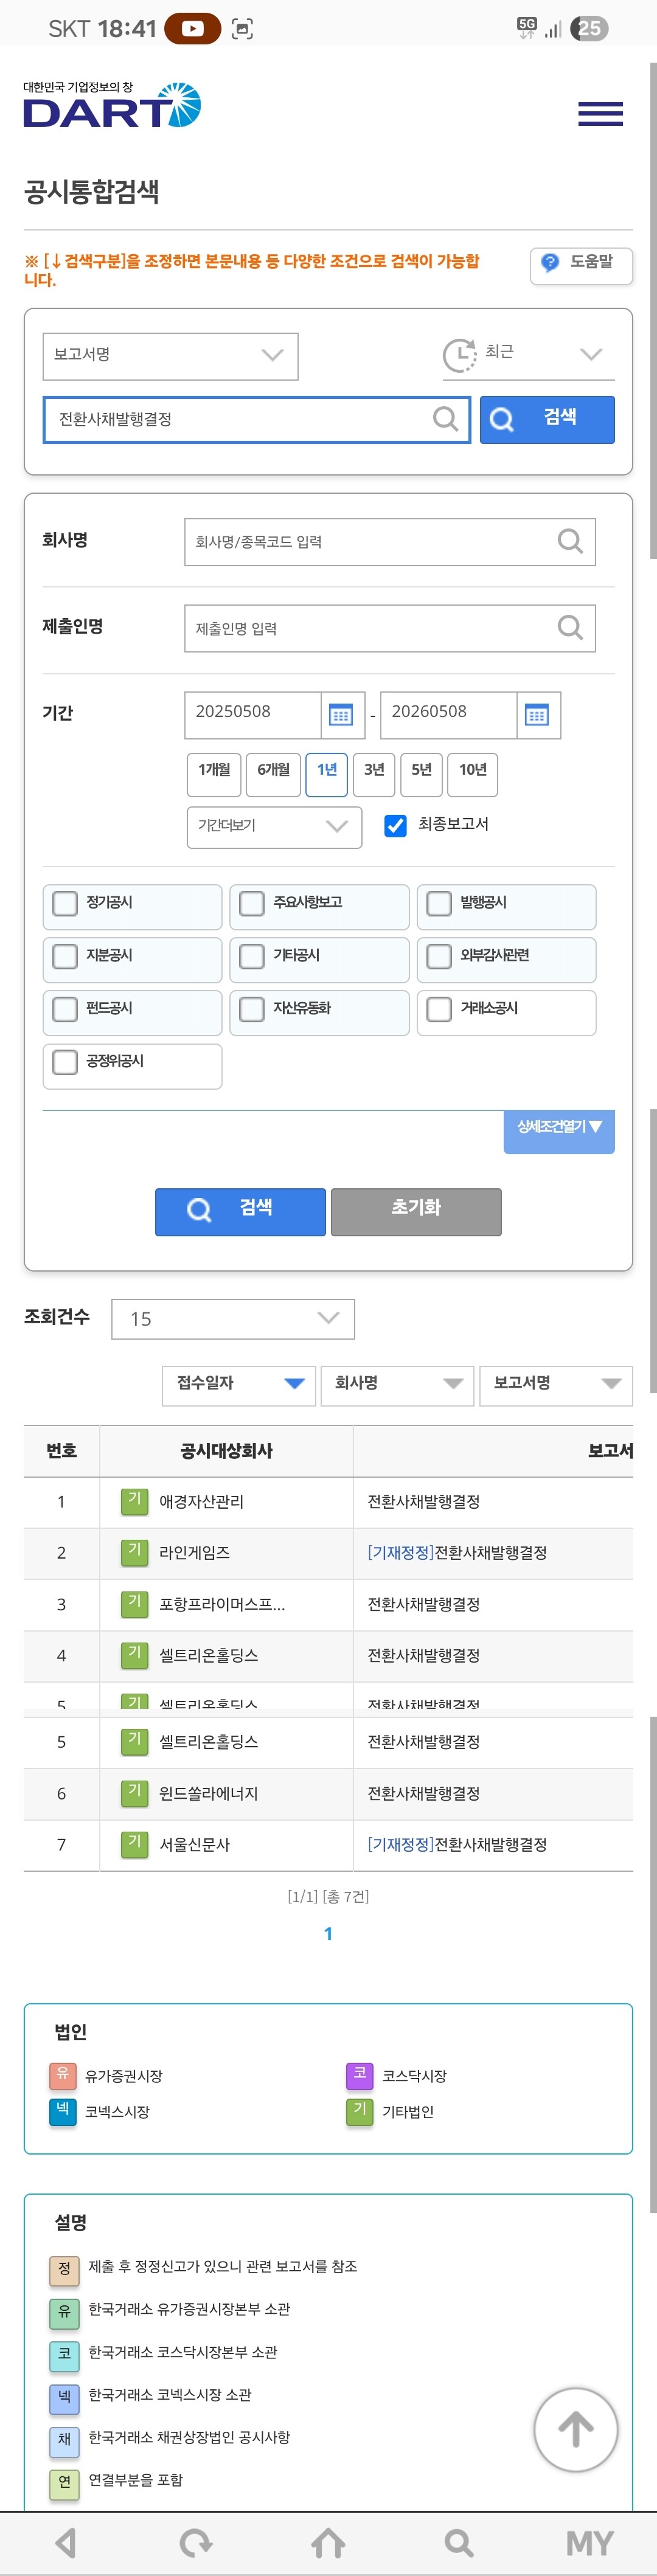The image size is (657, 2576).
Task: Click the end date calendar icon
Action: click(x=537, y=715)
